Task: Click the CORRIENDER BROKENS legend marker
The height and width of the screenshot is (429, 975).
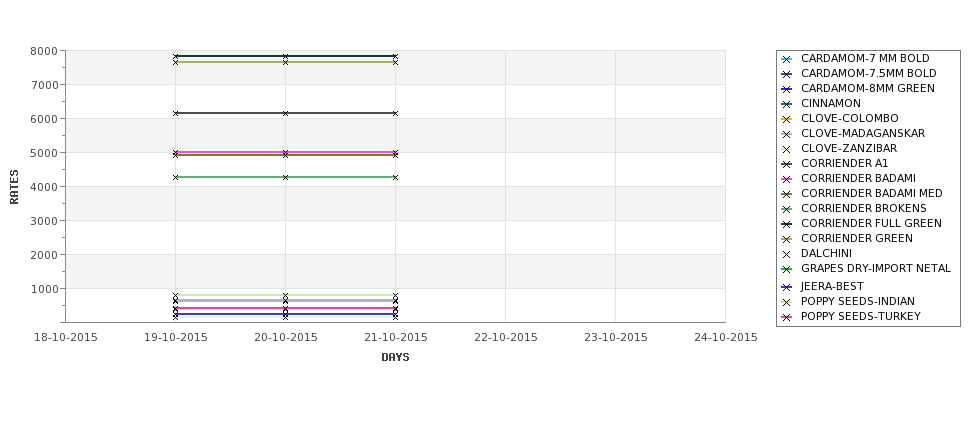Action: tap(787, 210)
